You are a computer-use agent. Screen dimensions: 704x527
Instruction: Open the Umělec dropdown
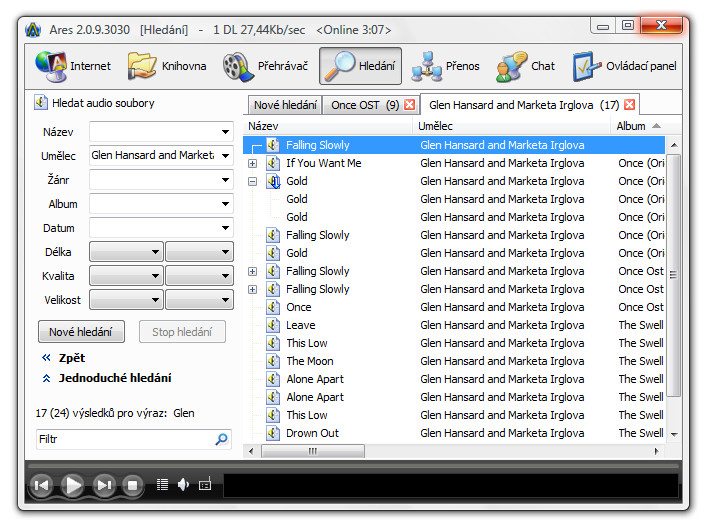(225, 156)
